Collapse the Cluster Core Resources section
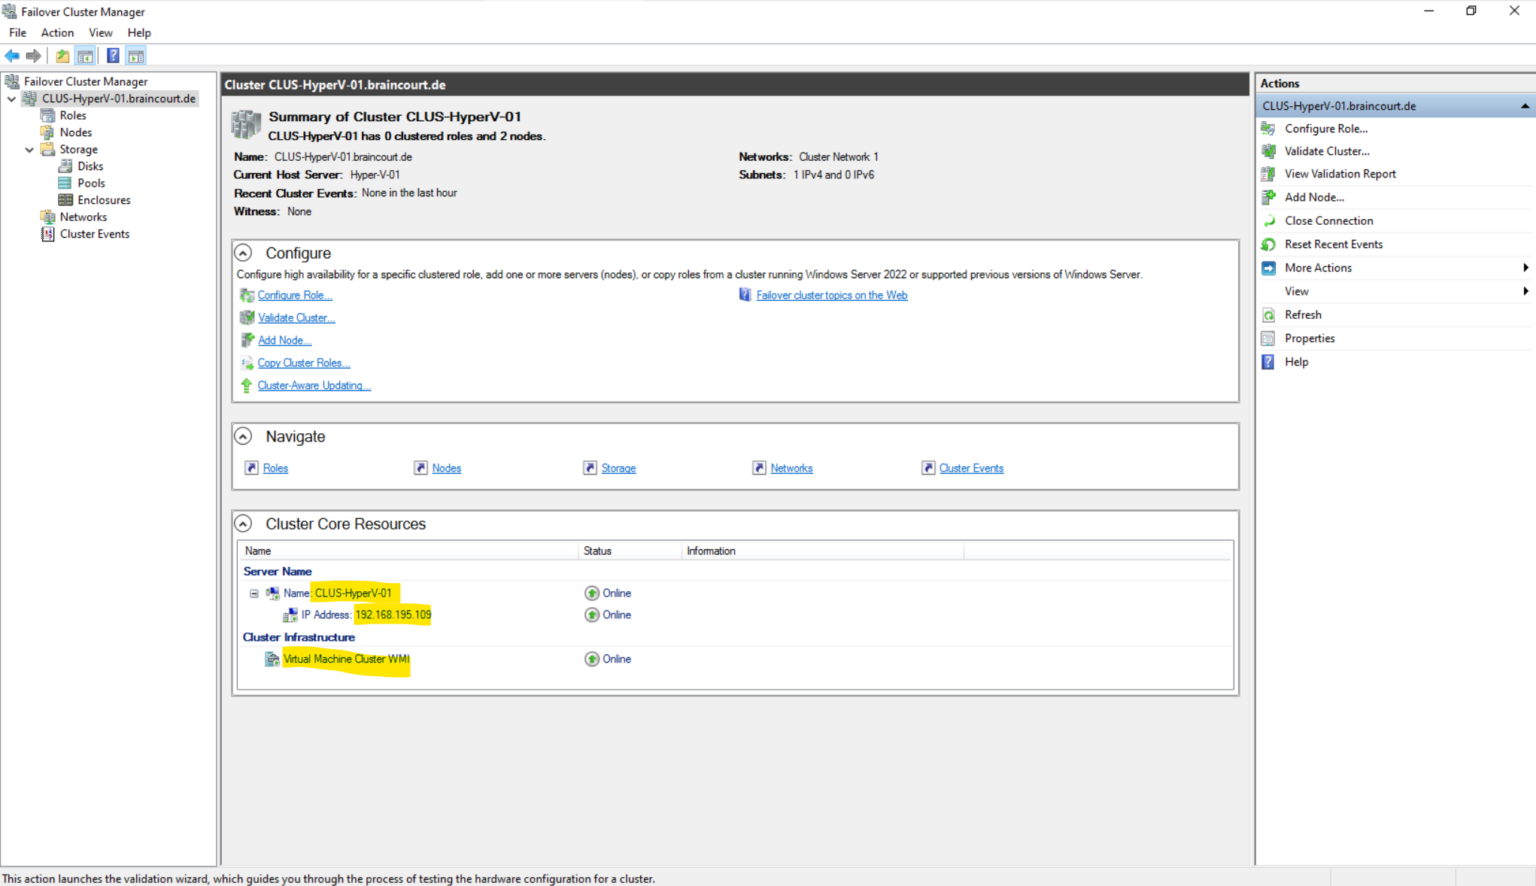The width and height of the screenshot is (1536, 886). pyautogui.click(x=243, y=523)
